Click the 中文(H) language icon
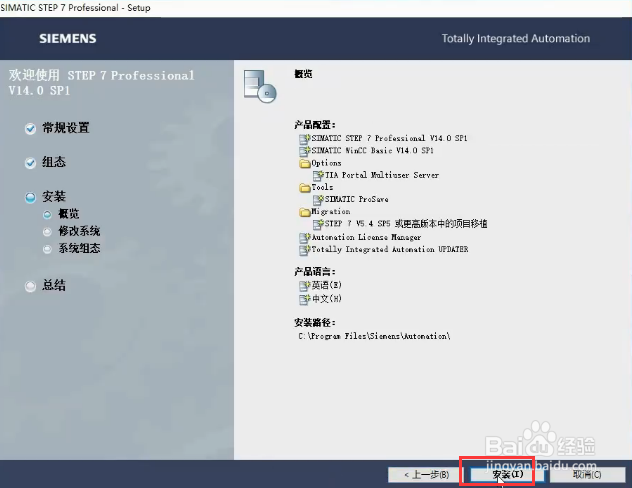This screenshot has width=632, height=488. coord(305,299)
